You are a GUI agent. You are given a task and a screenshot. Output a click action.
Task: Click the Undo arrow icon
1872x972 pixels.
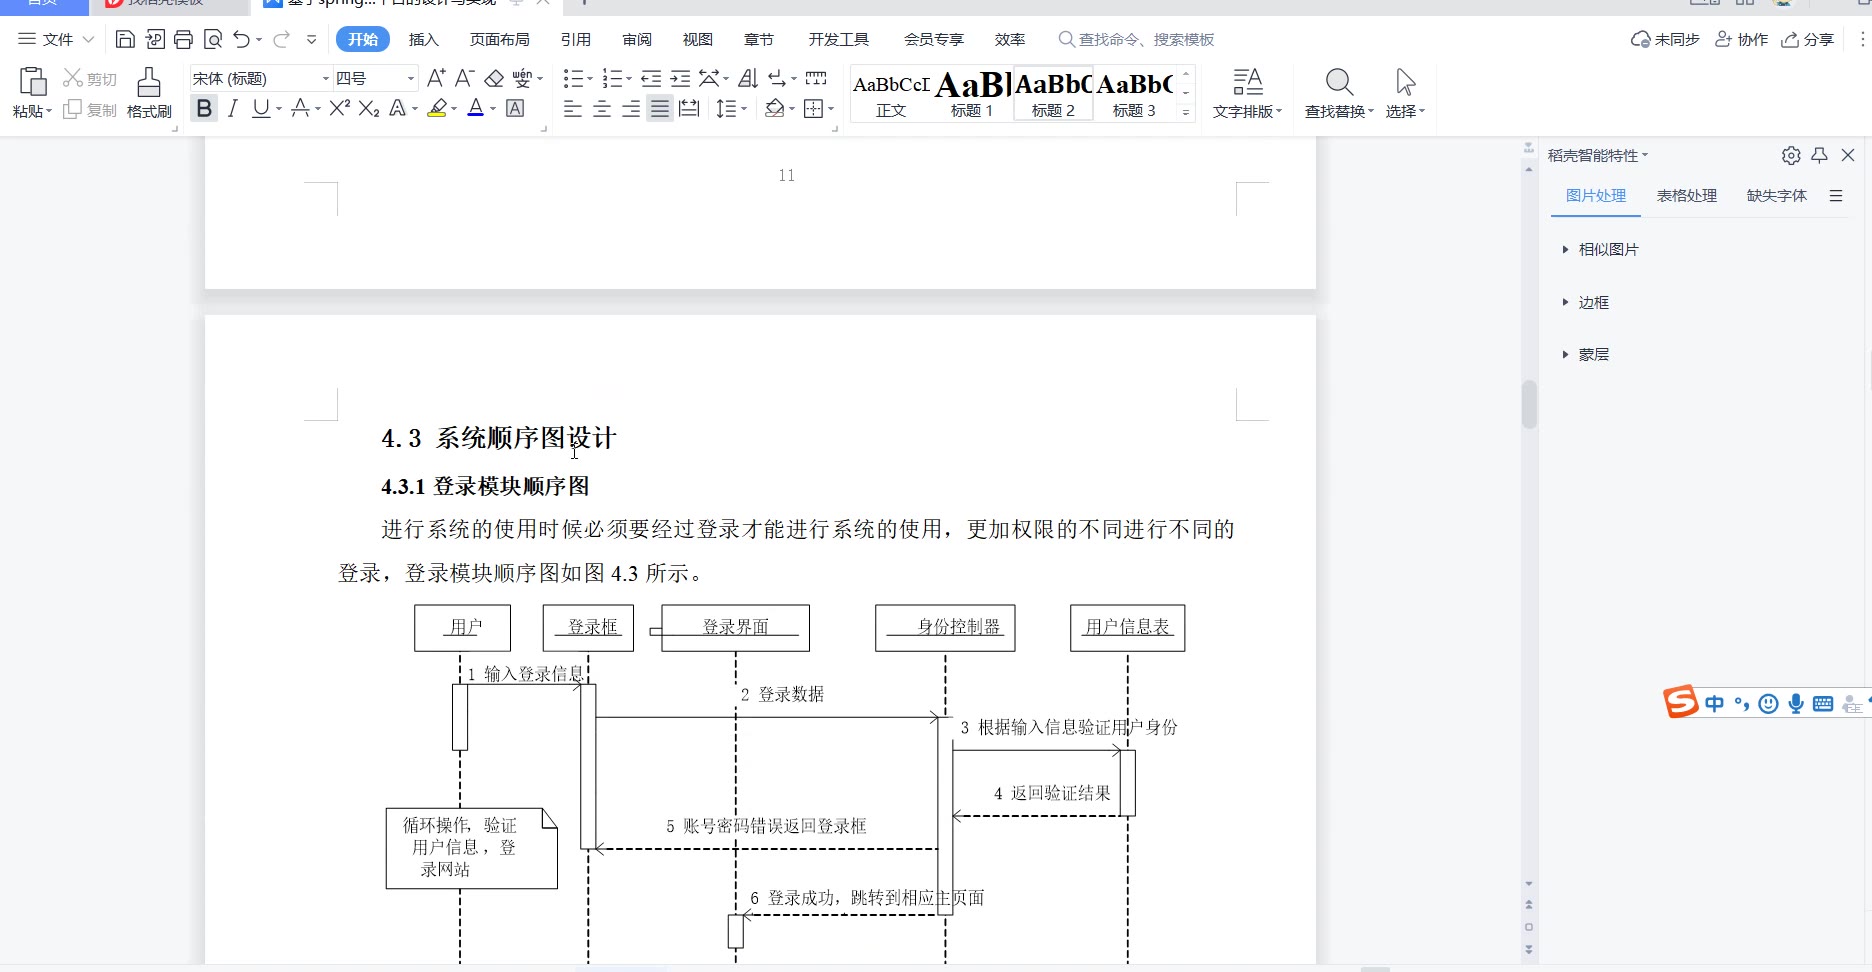241,40
